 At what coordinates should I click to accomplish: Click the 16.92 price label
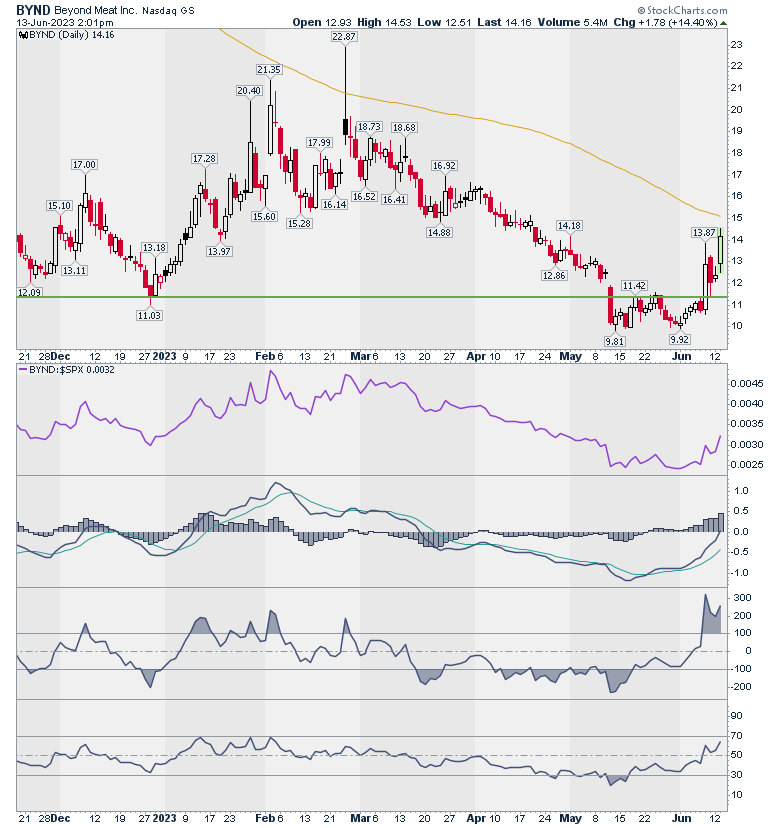pyautogui.click(x=444, y=165)
